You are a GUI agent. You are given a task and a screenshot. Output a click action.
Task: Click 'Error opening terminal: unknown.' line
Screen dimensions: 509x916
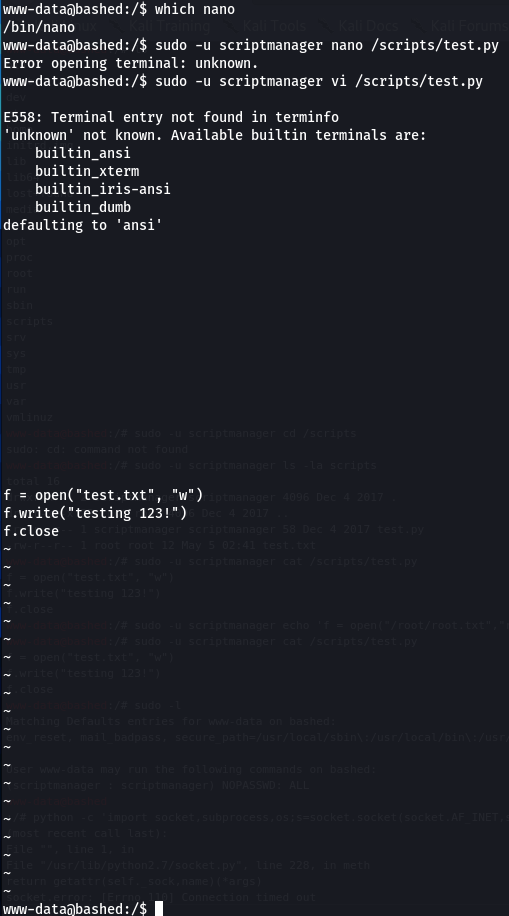pos(131,63)
